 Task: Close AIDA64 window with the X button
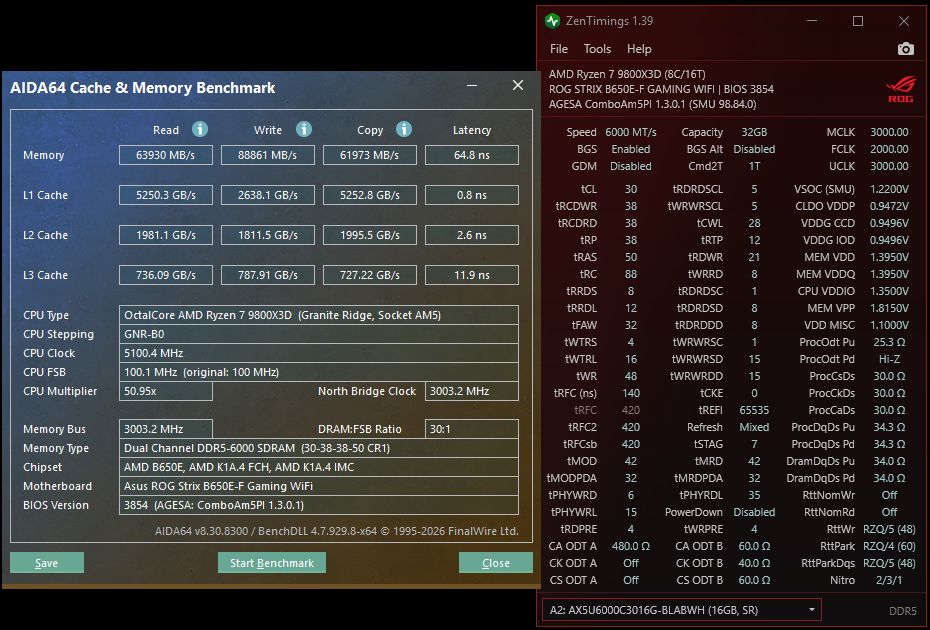518,85
